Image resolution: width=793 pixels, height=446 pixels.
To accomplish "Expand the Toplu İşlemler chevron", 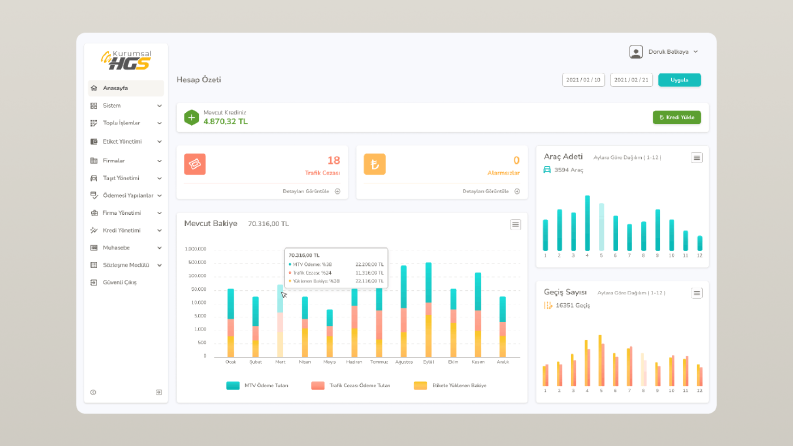I will point(159,123).
